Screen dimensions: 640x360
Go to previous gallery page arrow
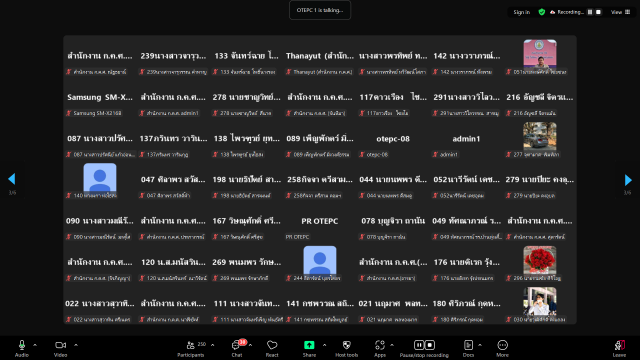click(x=12, y=179)
